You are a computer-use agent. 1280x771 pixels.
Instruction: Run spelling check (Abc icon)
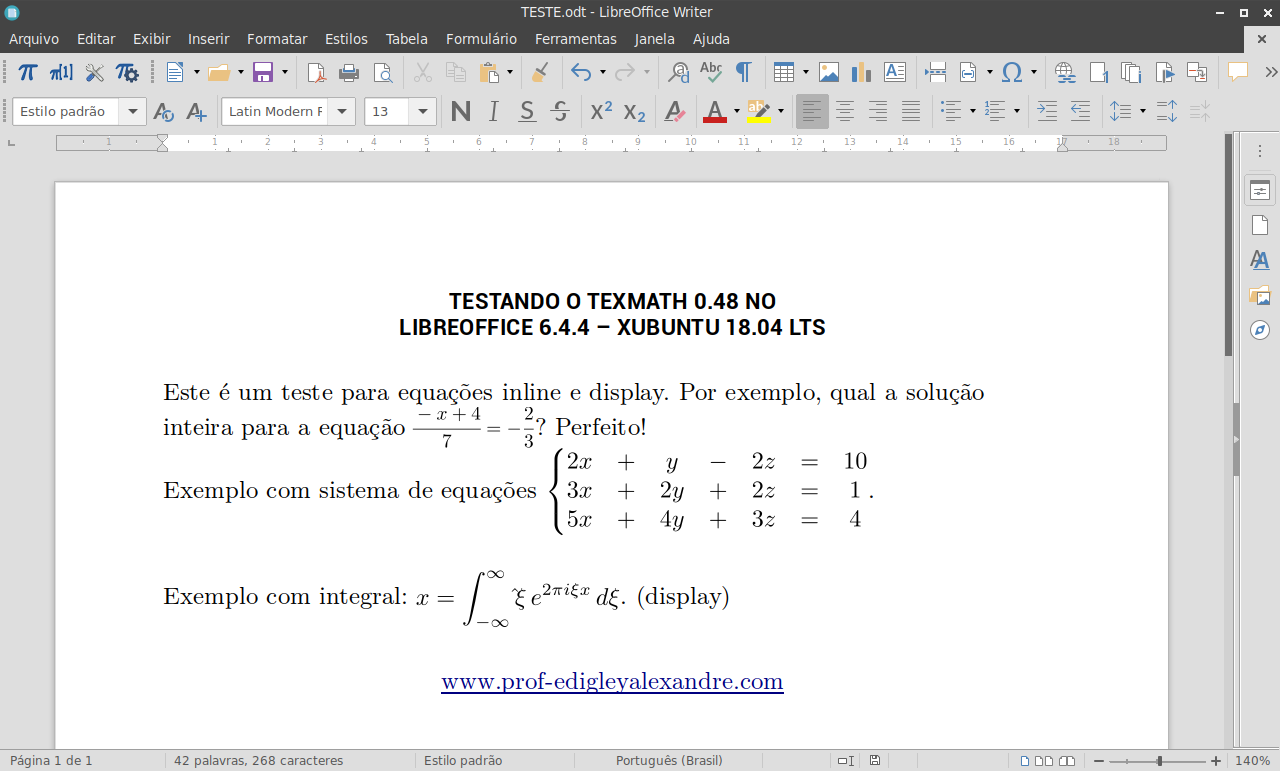(x=711, y=72)
